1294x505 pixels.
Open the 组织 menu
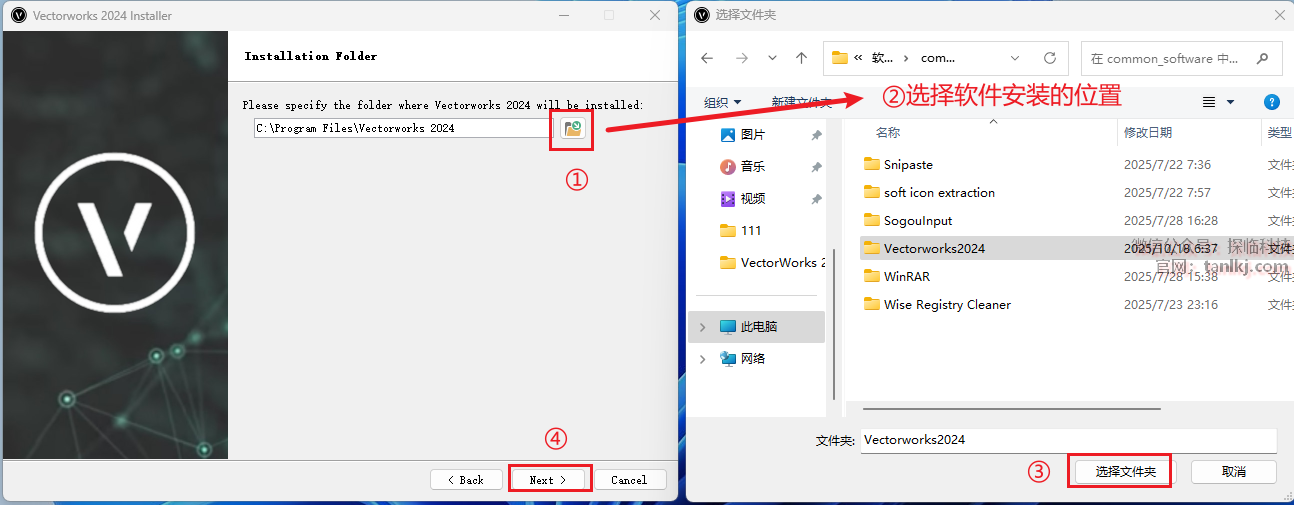coord(722,102)
